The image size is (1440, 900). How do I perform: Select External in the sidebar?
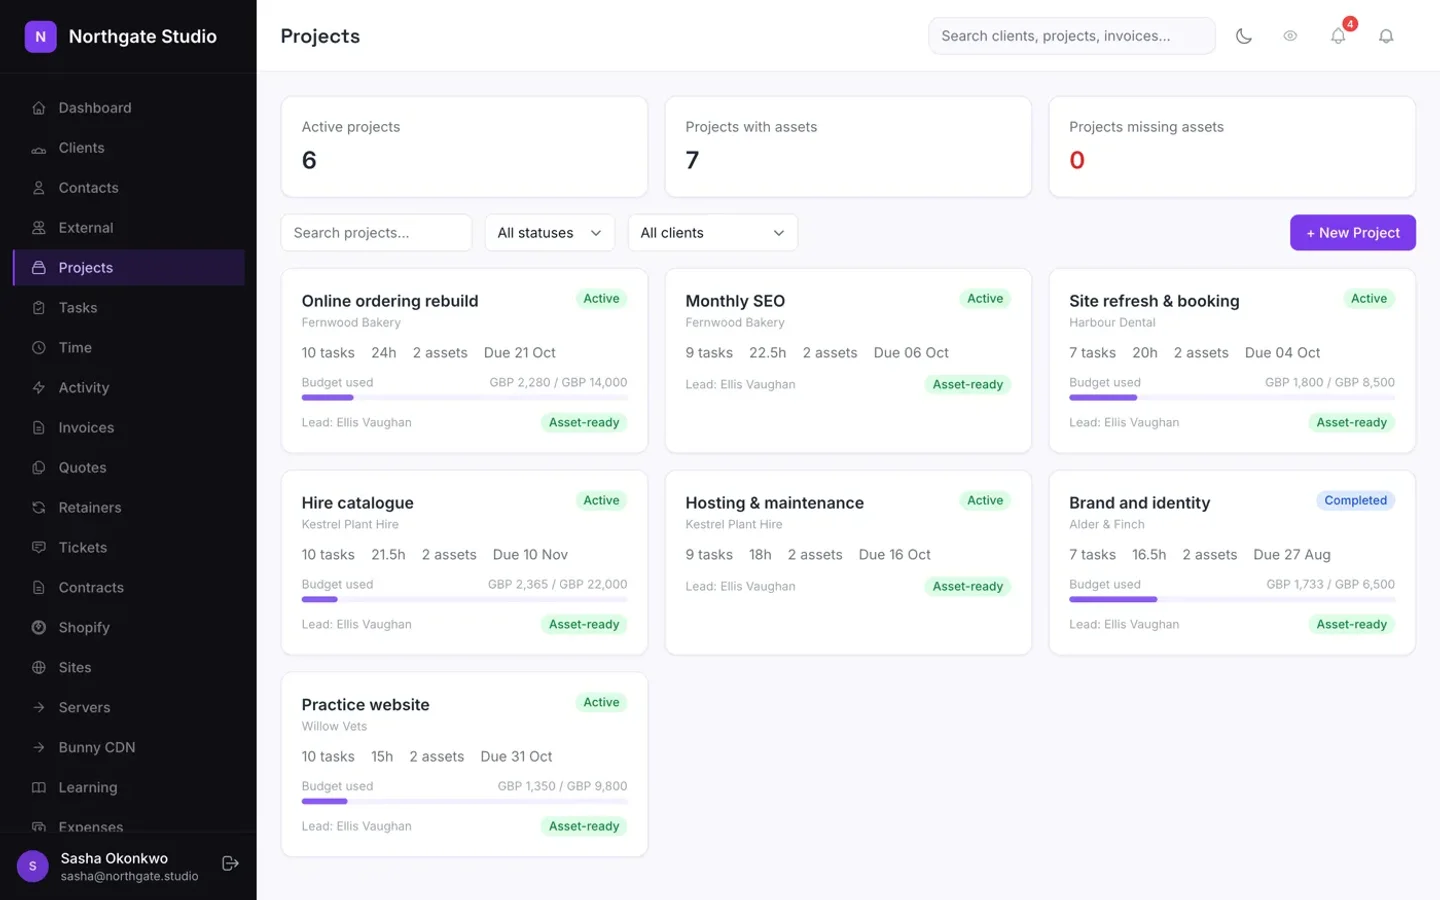[x=129, y=228]
